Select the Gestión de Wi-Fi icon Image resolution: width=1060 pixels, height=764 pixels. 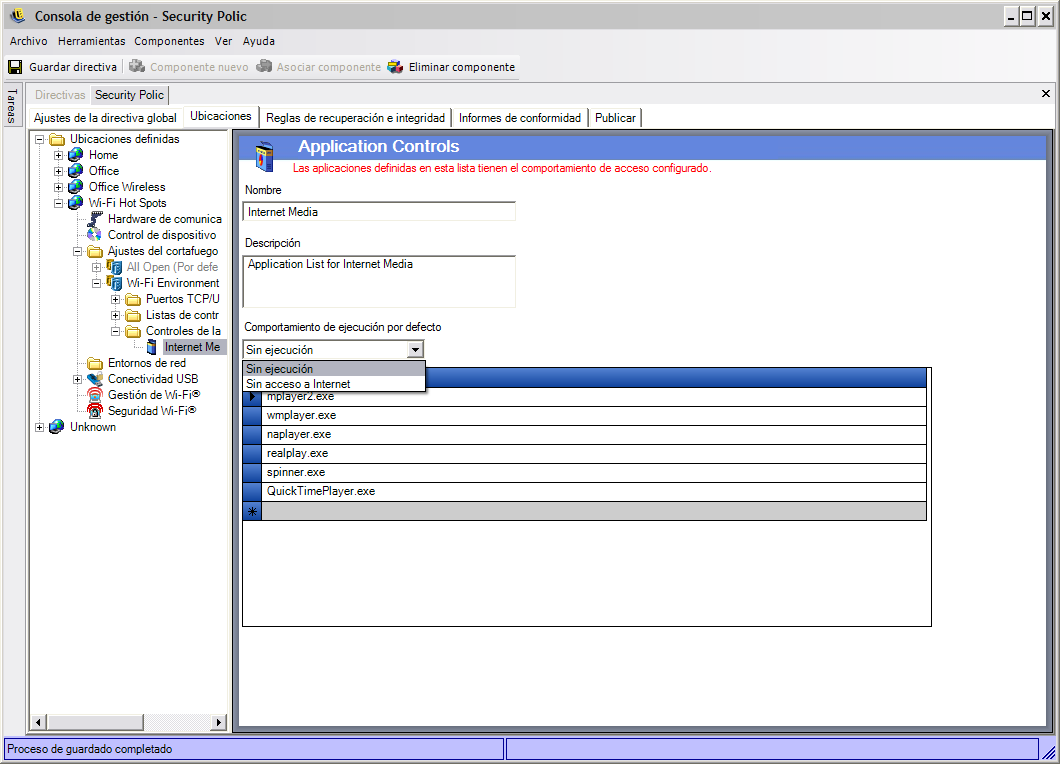[x=95, y=395]
